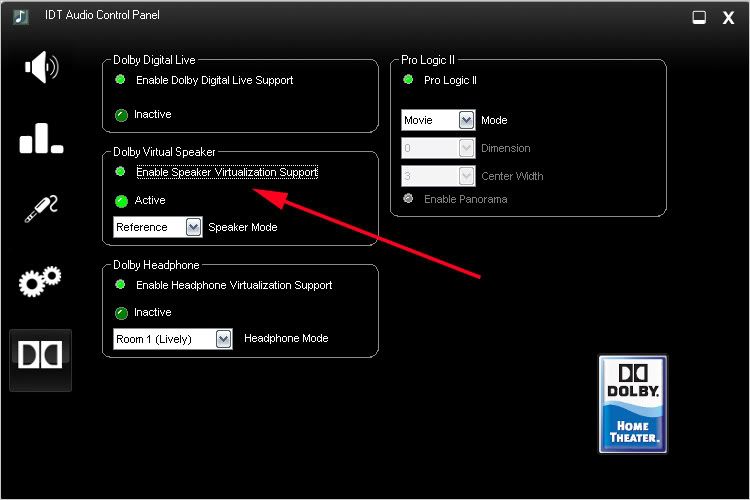This screenshot has width=750, height=500.
Task: Open the speaker volume section
Action: [x=42, y=67]
